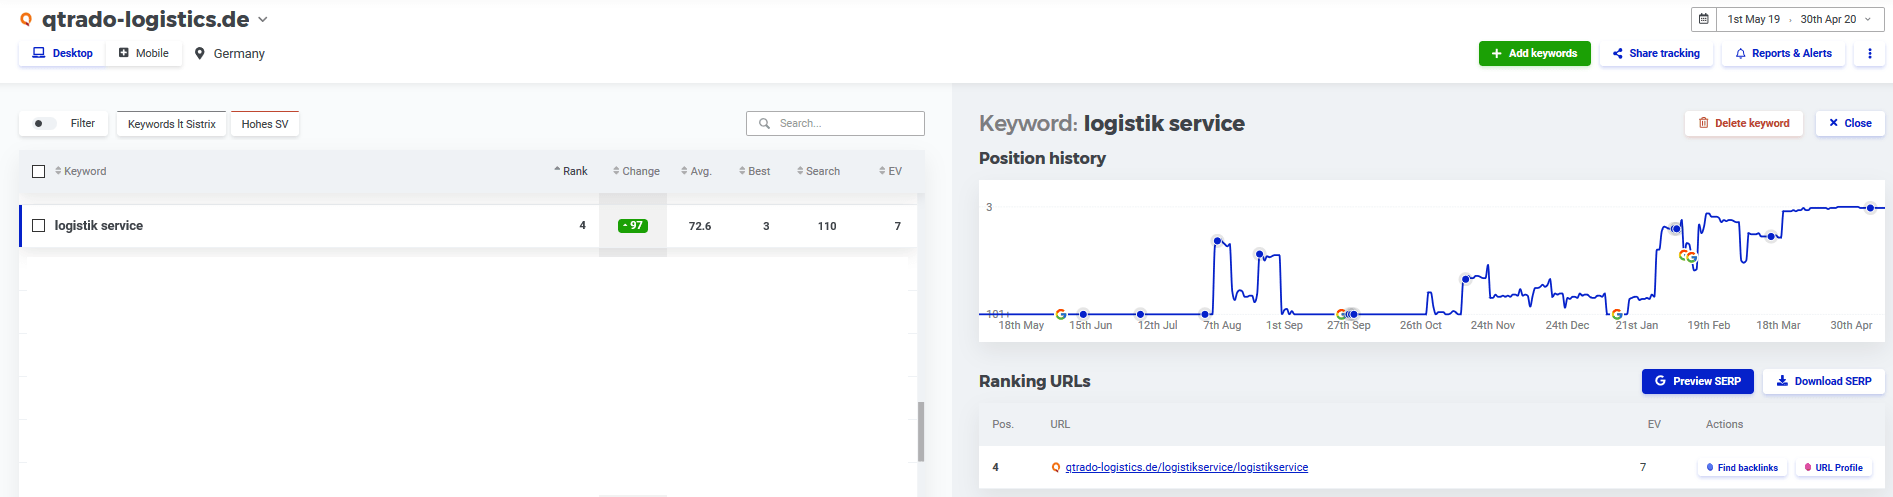Click the green +97 change badge

633,226
